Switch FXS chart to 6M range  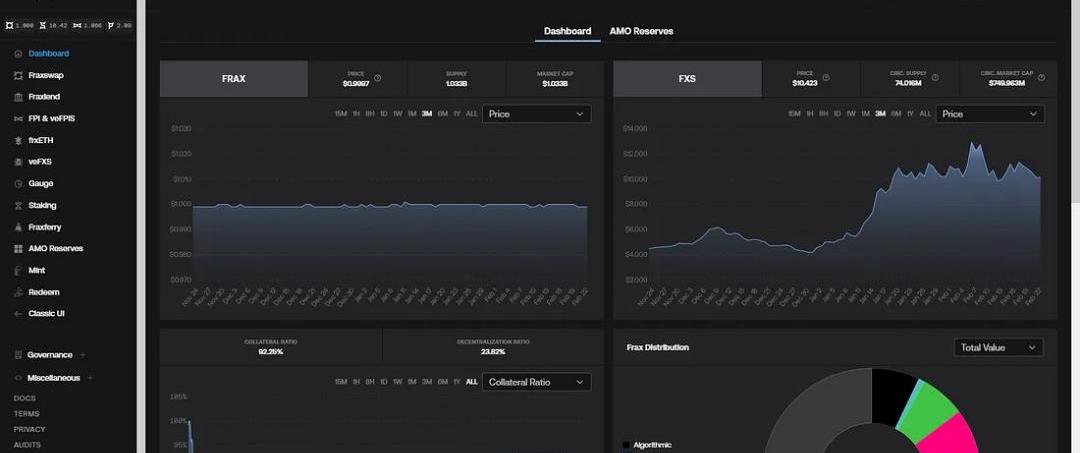coord(896,114)
